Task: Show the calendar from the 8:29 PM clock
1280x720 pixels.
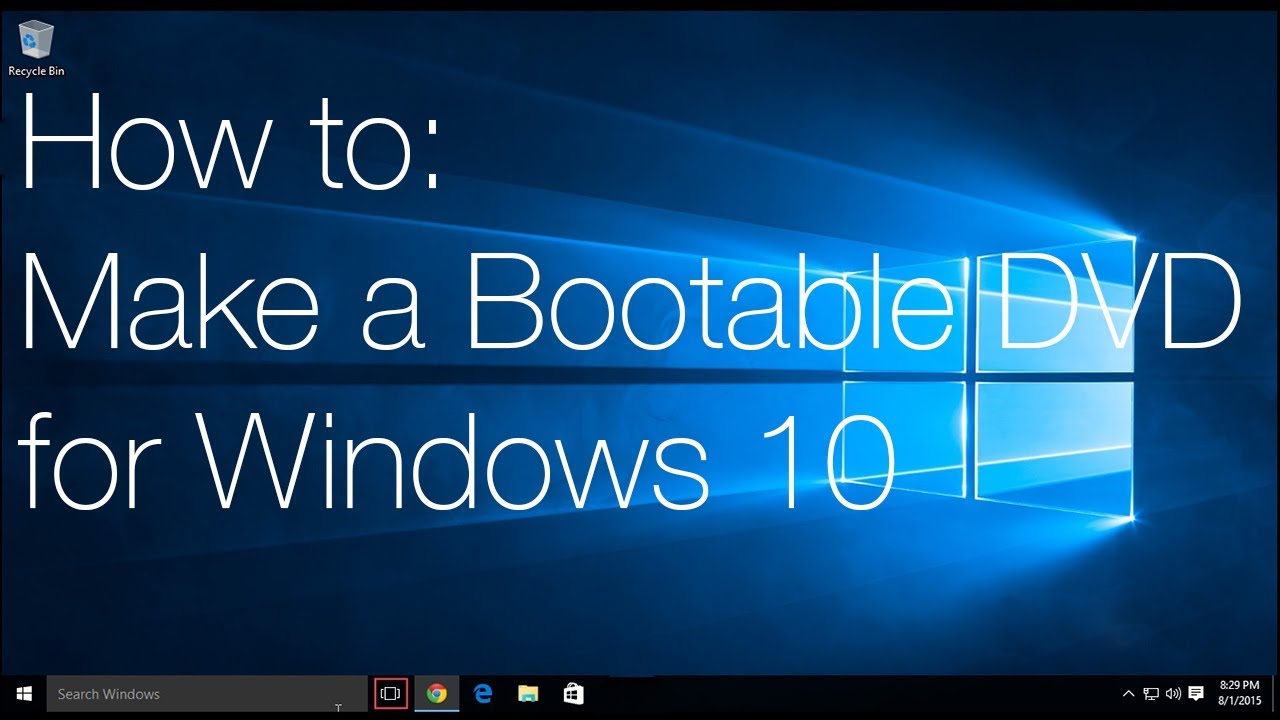Action: [x=1240, y=693]
